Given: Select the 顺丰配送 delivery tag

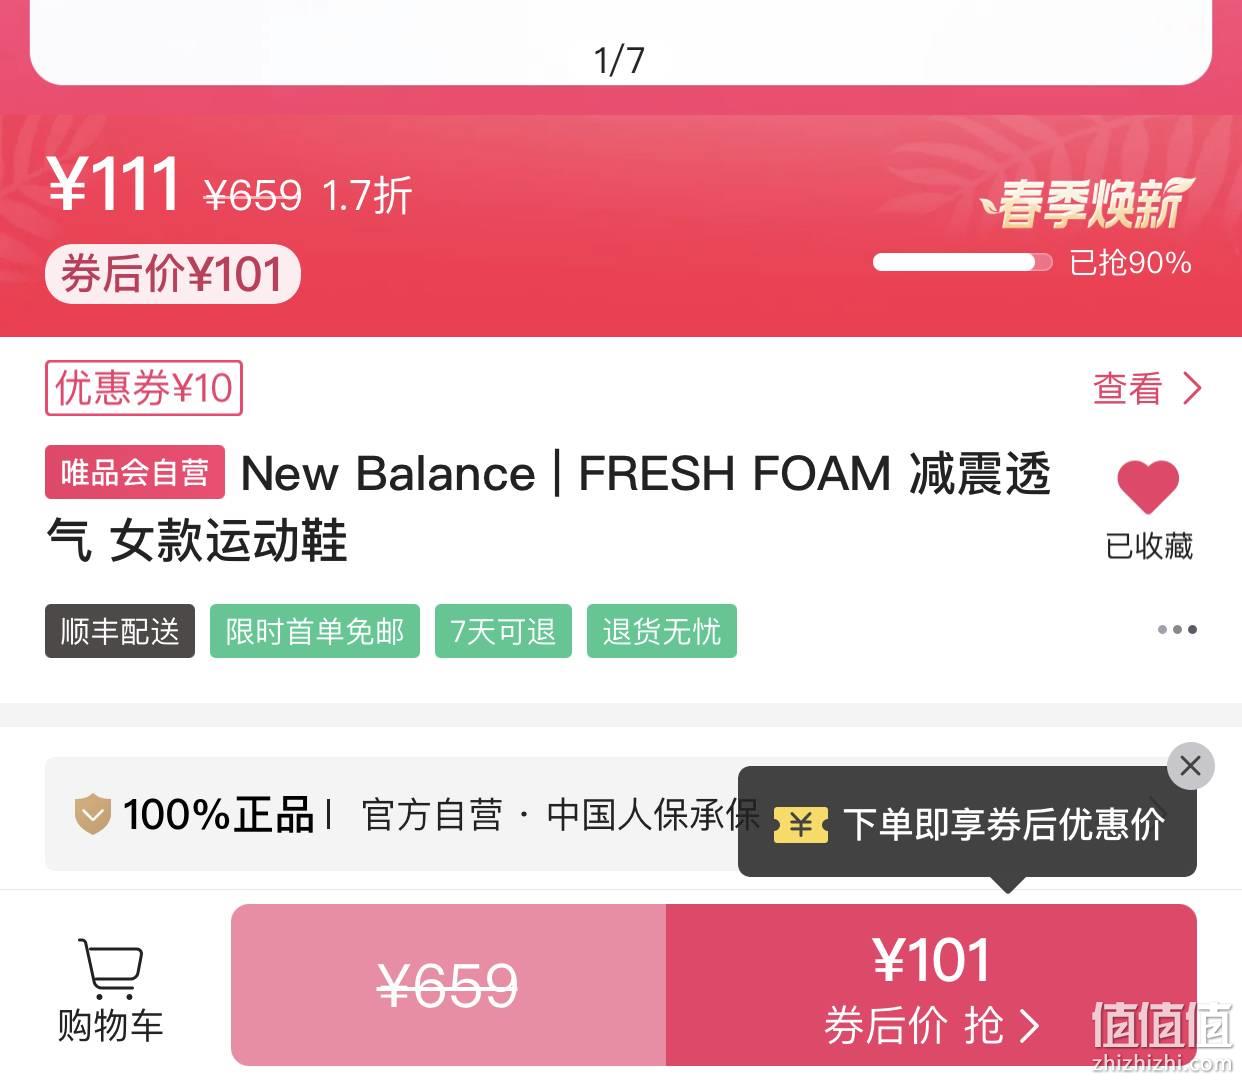Looking at the screenshot, I should pyautogui.click(x=120, y=631).
